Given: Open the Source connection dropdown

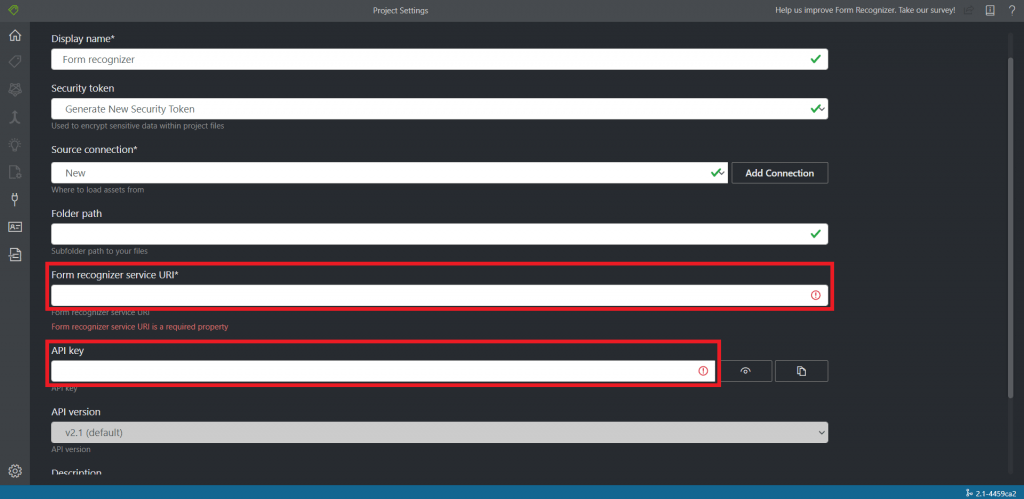Looking at the screenshot, I should pos(389,173).
